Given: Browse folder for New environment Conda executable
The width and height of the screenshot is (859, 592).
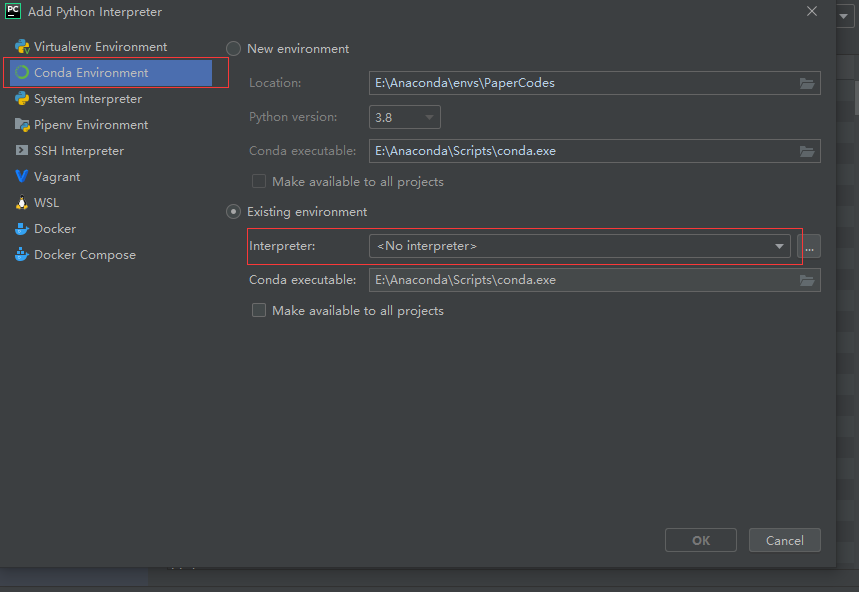Looking at the screenshot, I should (x=806, y=151).
